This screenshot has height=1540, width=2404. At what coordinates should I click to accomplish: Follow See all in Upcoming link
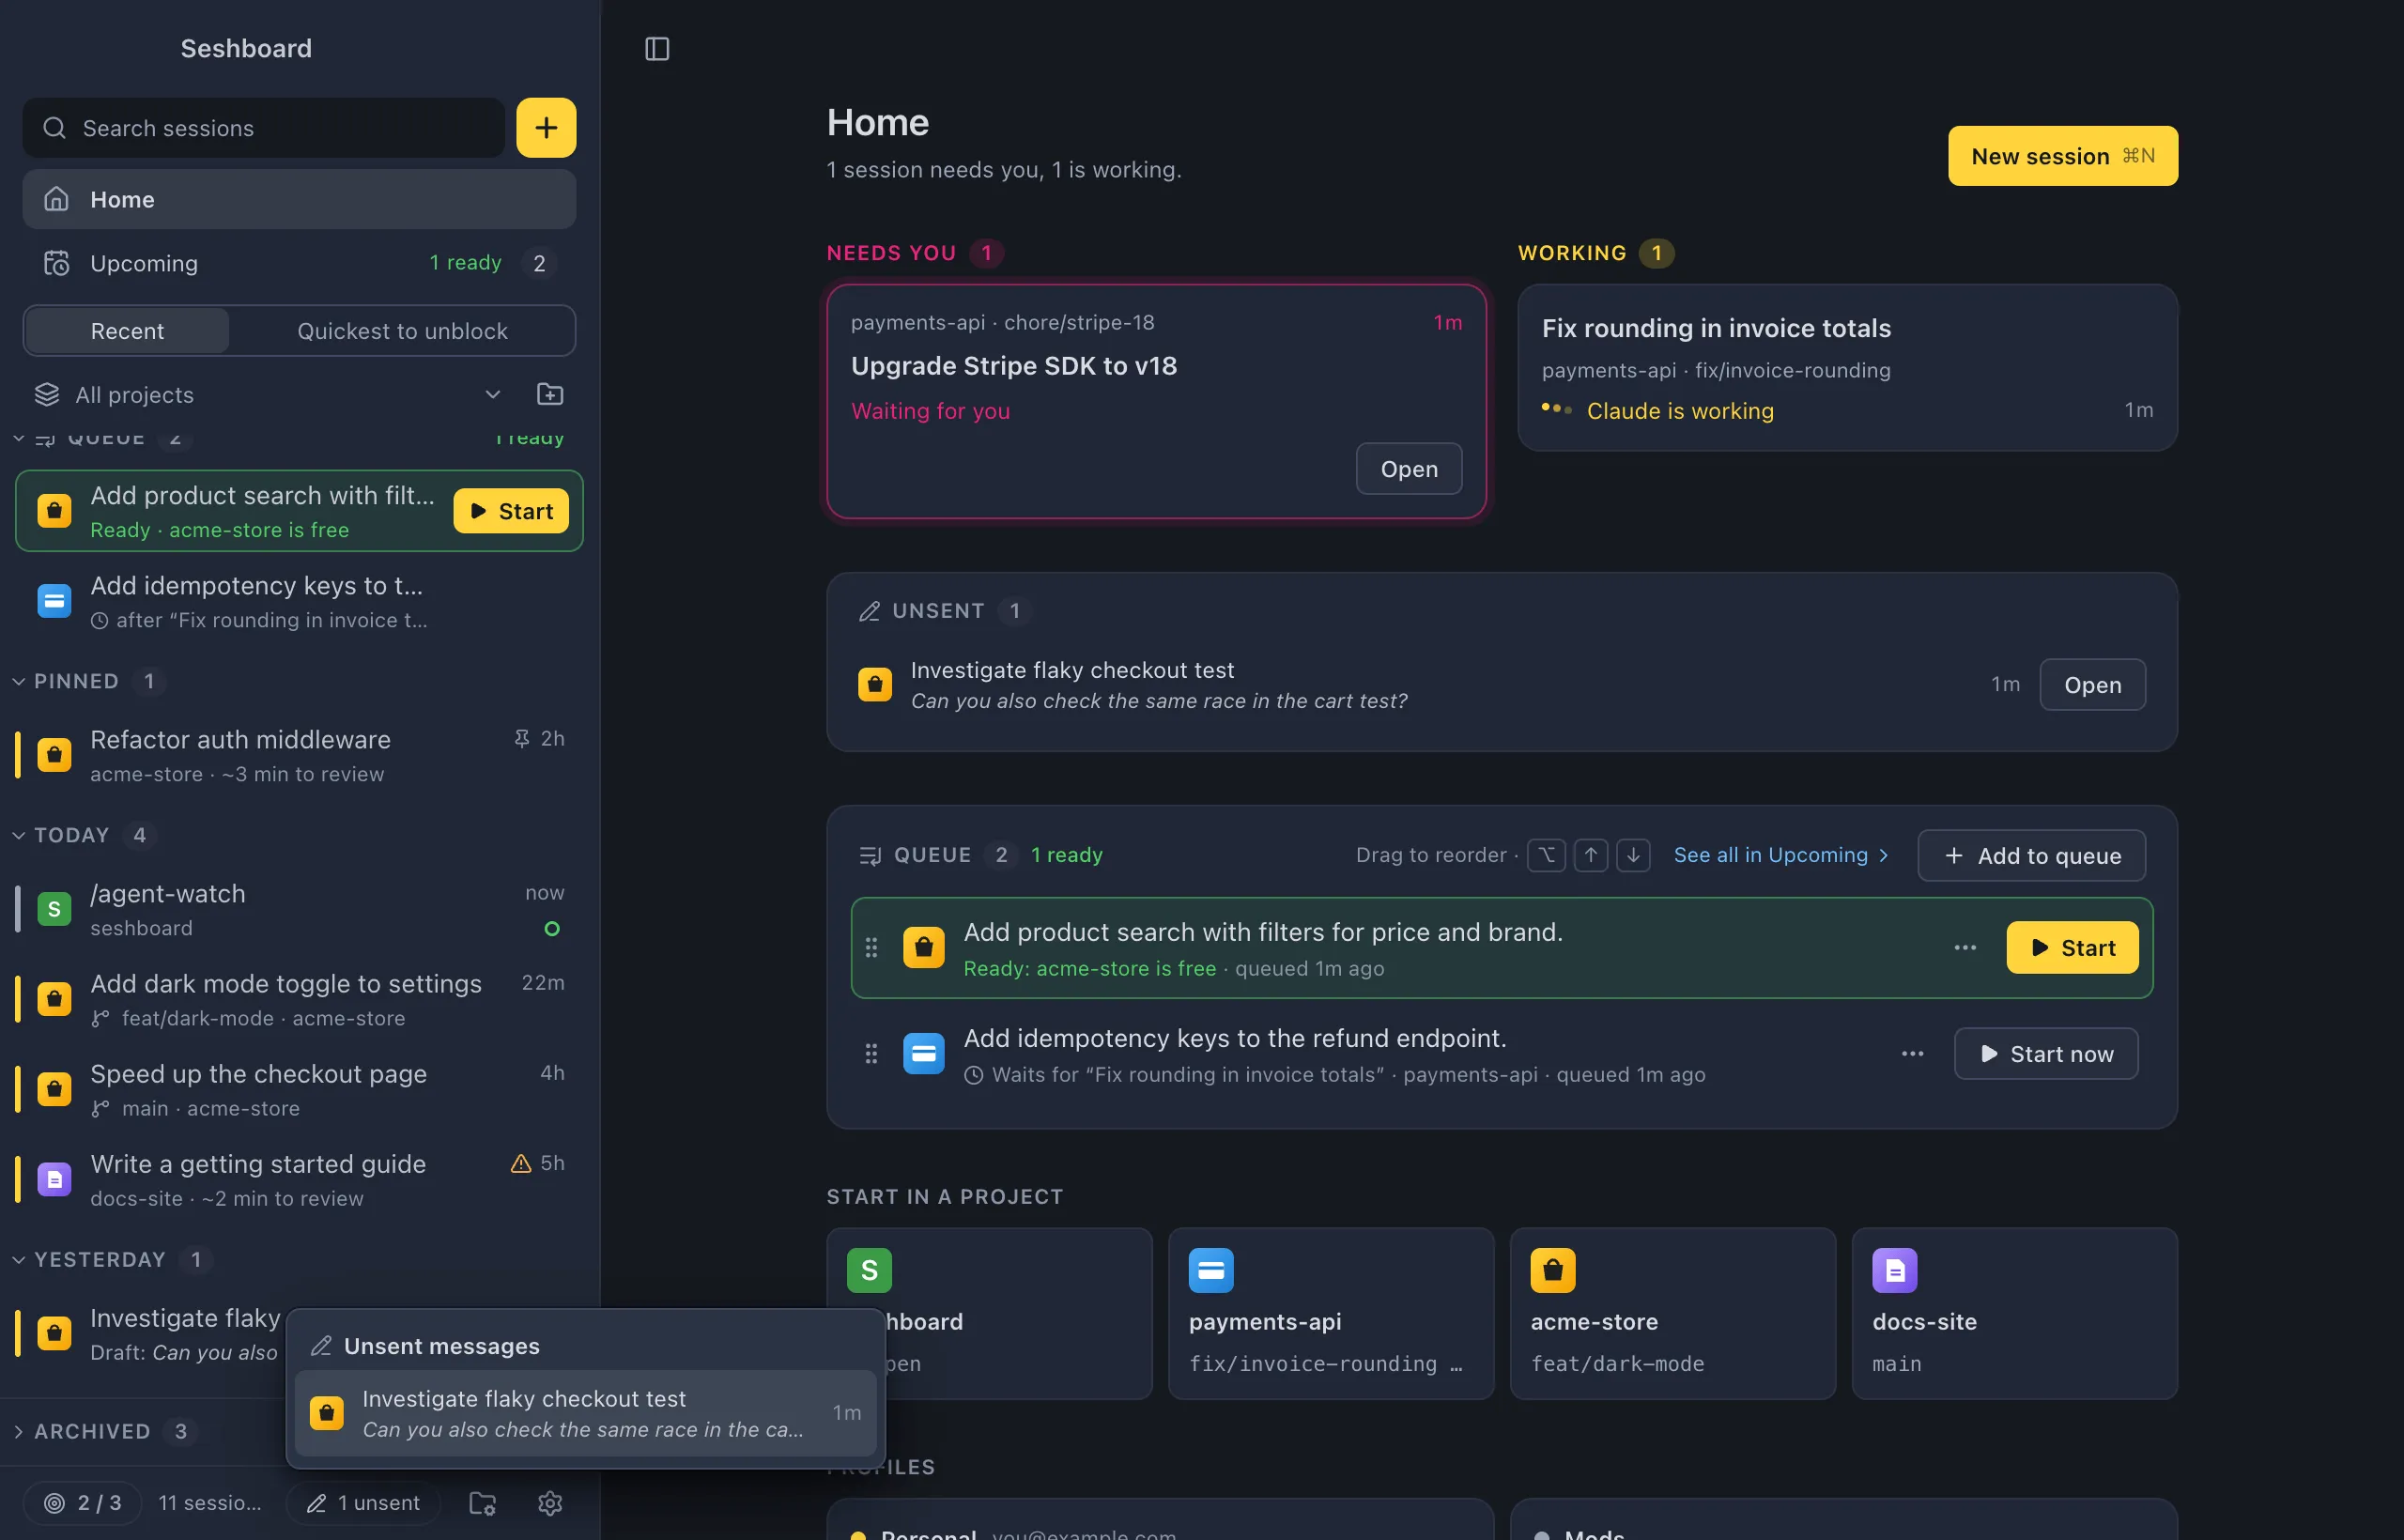coord(1781,855)
